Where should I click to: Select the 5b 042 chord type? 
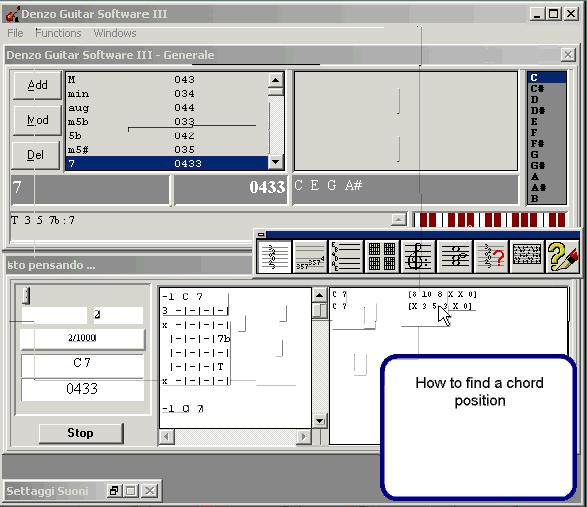tap(167, 136)
